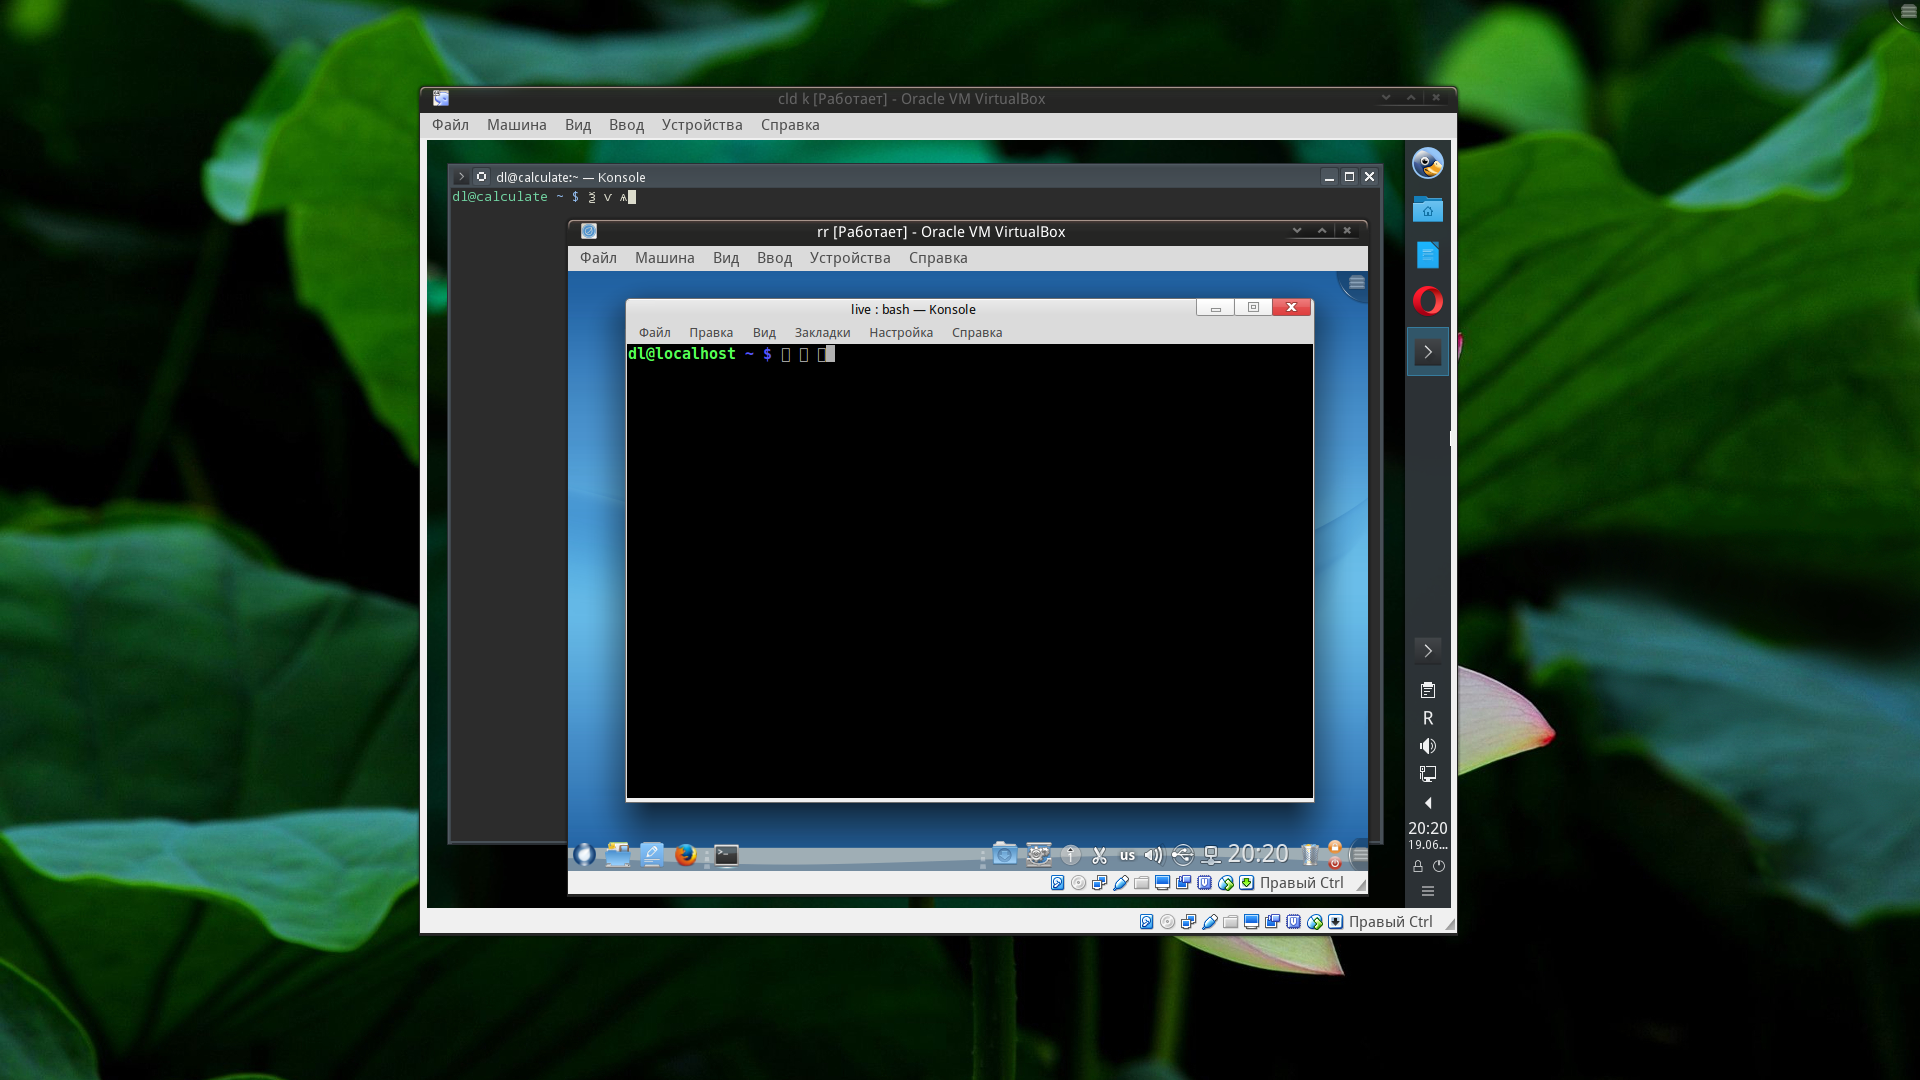
Task: Open the clipboard icon in side panel
Action: pyautogui.click(x=1427, y=690)
